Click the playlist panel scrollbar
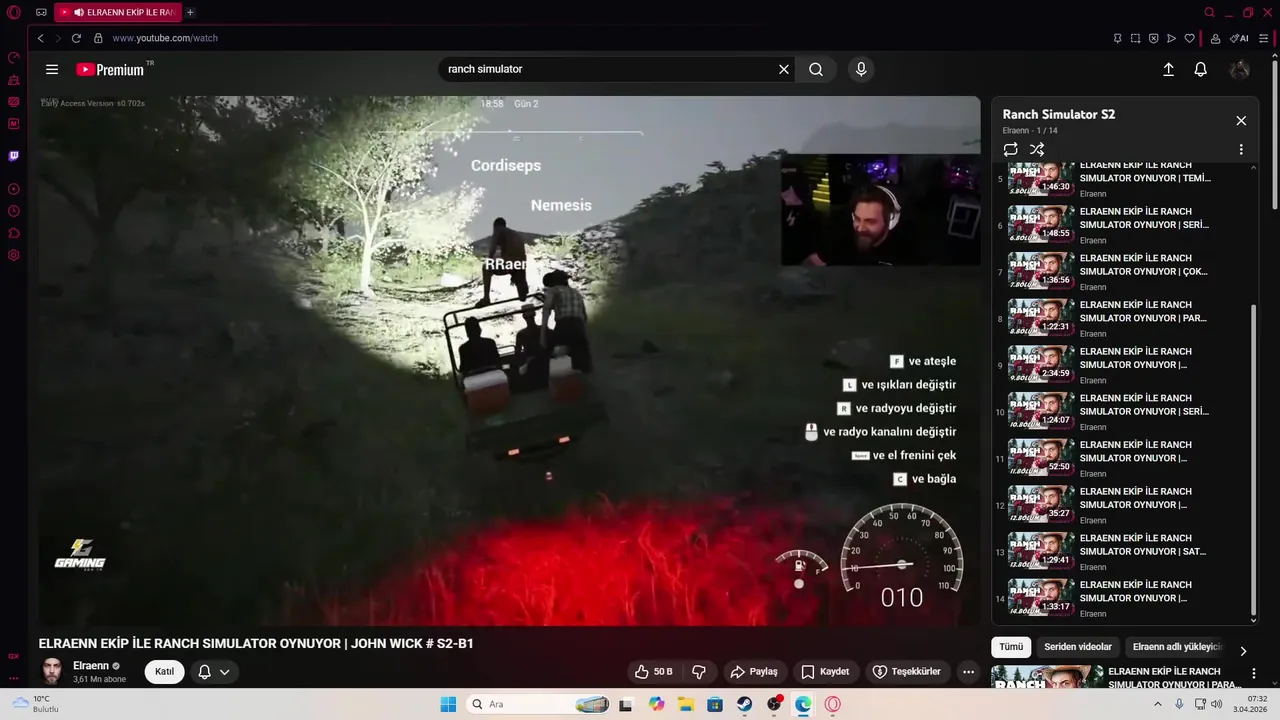This screenshot has height=720, width=1280. coord(1254,460)
